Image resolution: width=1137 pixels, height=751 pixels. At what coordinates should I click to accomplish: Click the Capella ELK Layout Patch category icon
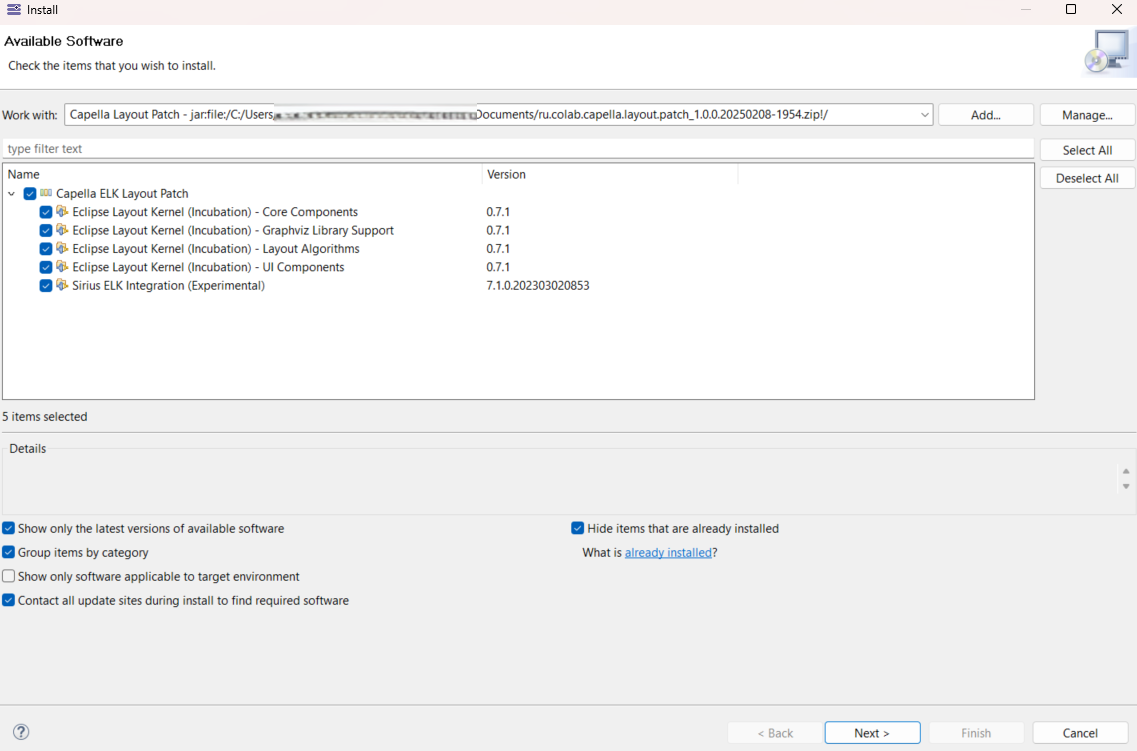click(x=46, y=193)
